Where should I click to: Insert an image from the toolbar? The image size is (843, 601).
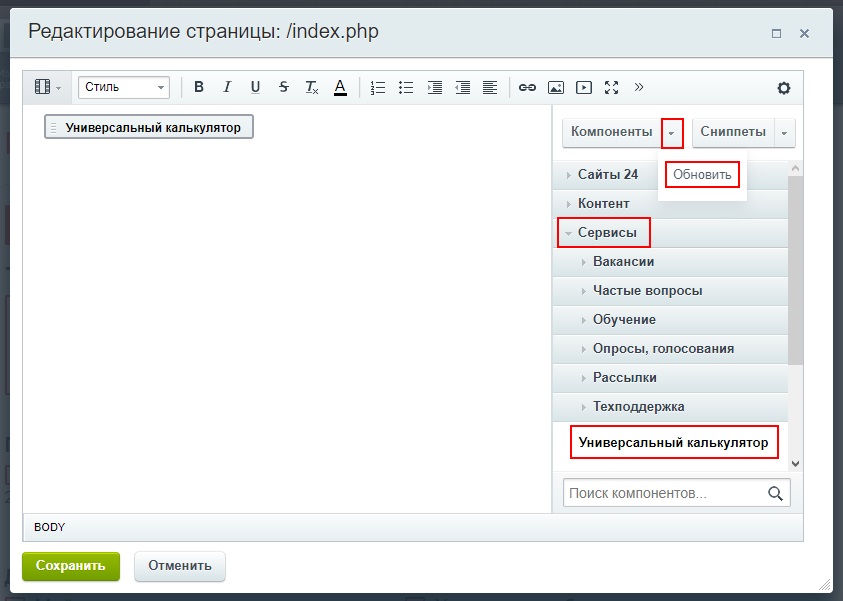pyautogui.click(x=555, y=88)
